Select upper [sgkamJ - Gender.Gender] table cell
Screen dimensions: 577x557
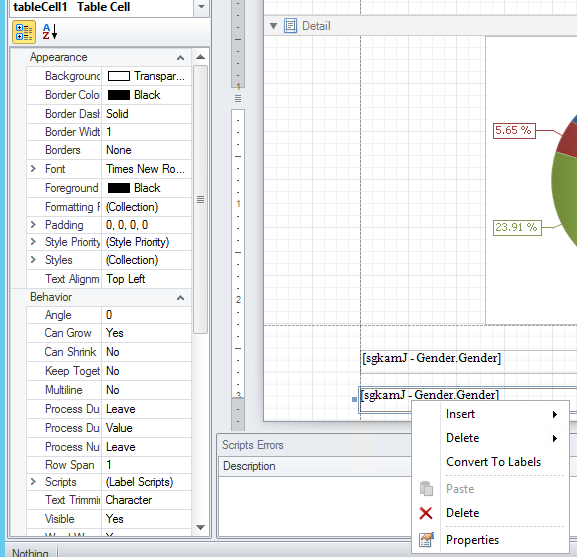click(x=468, y=362)
